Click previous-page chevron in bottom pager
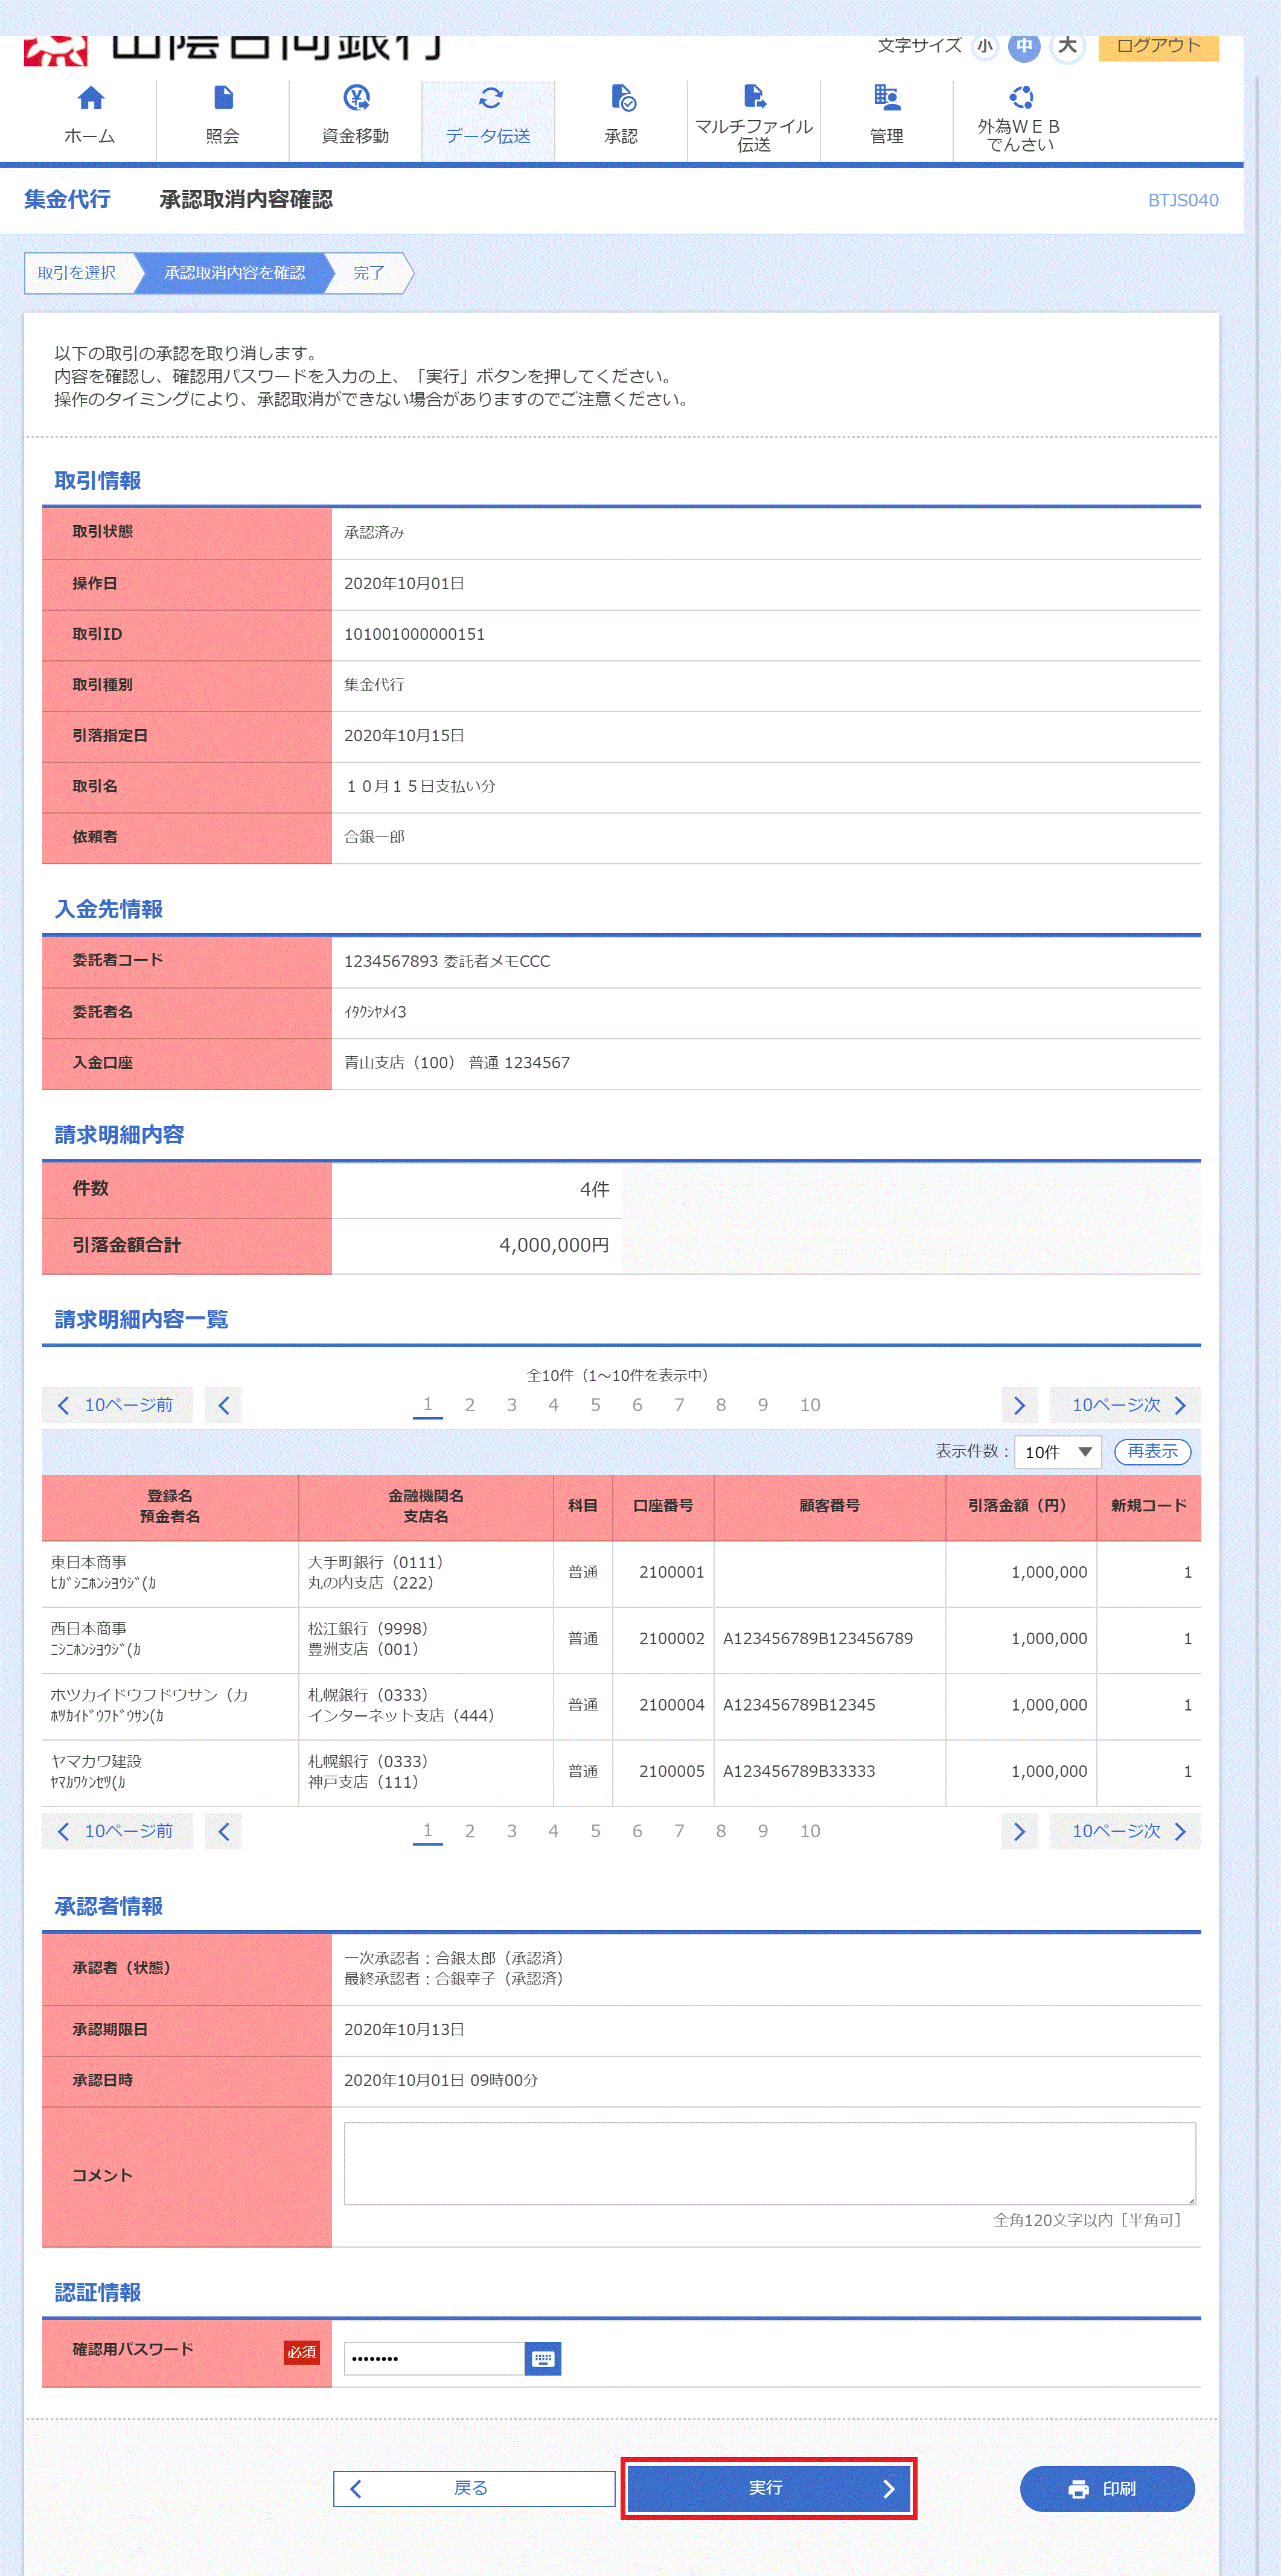Viewport: 1281px width, 2576px height. pos(223,1831)
